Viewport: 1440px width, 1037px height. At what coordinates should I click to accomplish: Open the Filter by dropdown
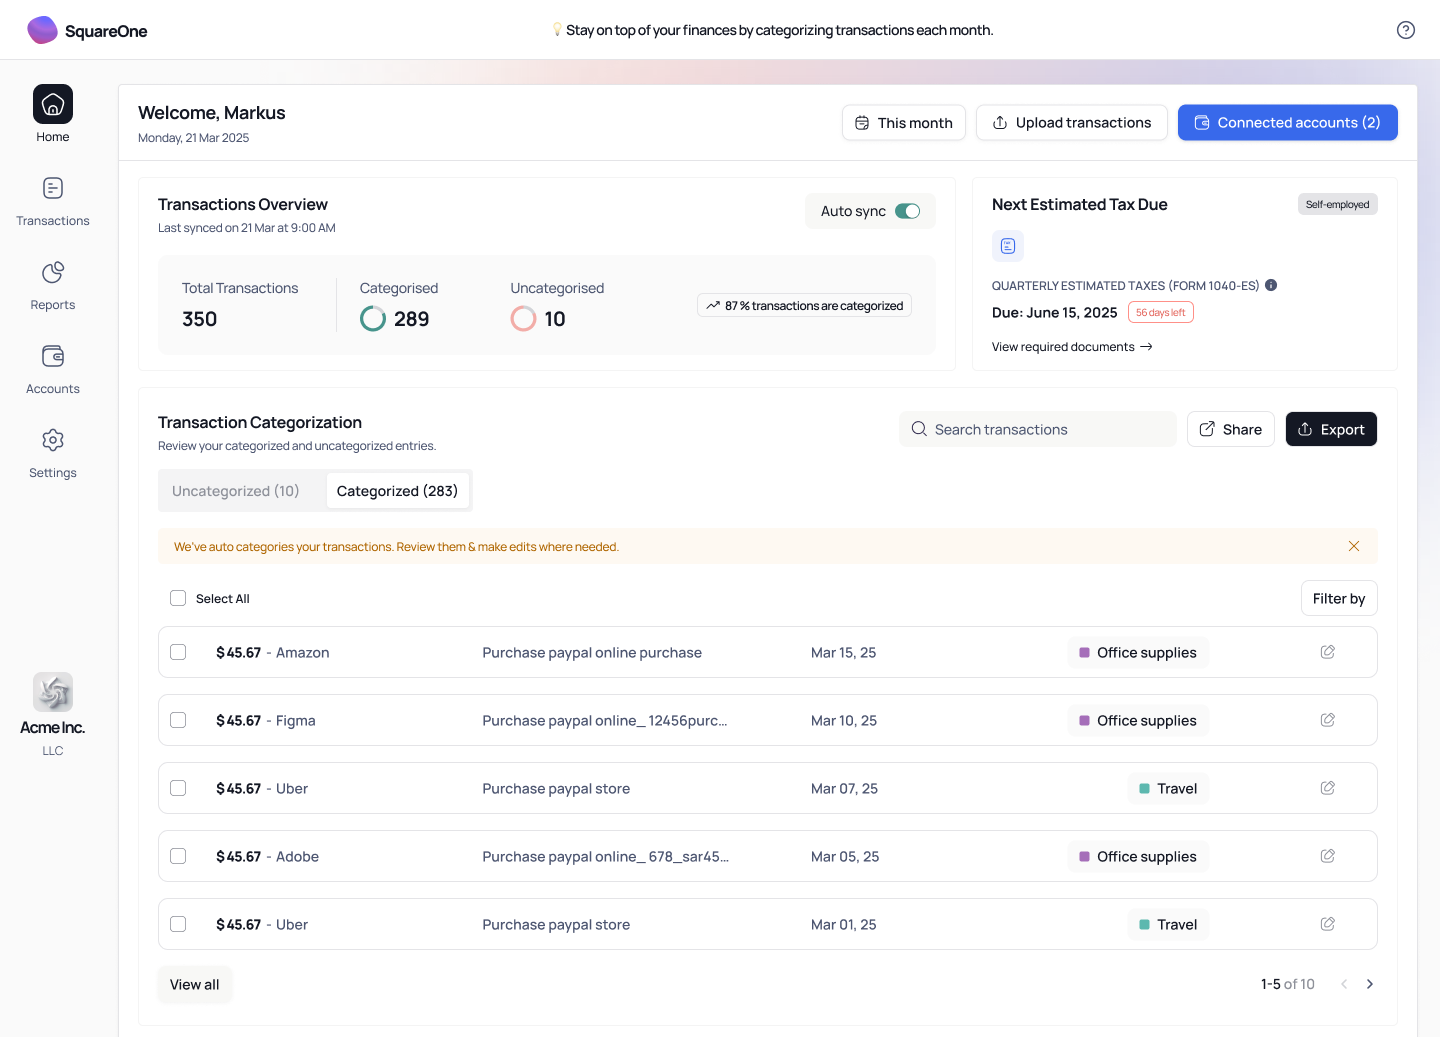[x=1339, y=598]
